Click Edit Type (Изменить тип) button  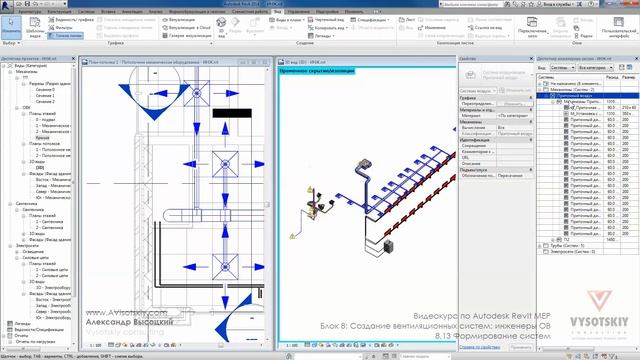516,91
